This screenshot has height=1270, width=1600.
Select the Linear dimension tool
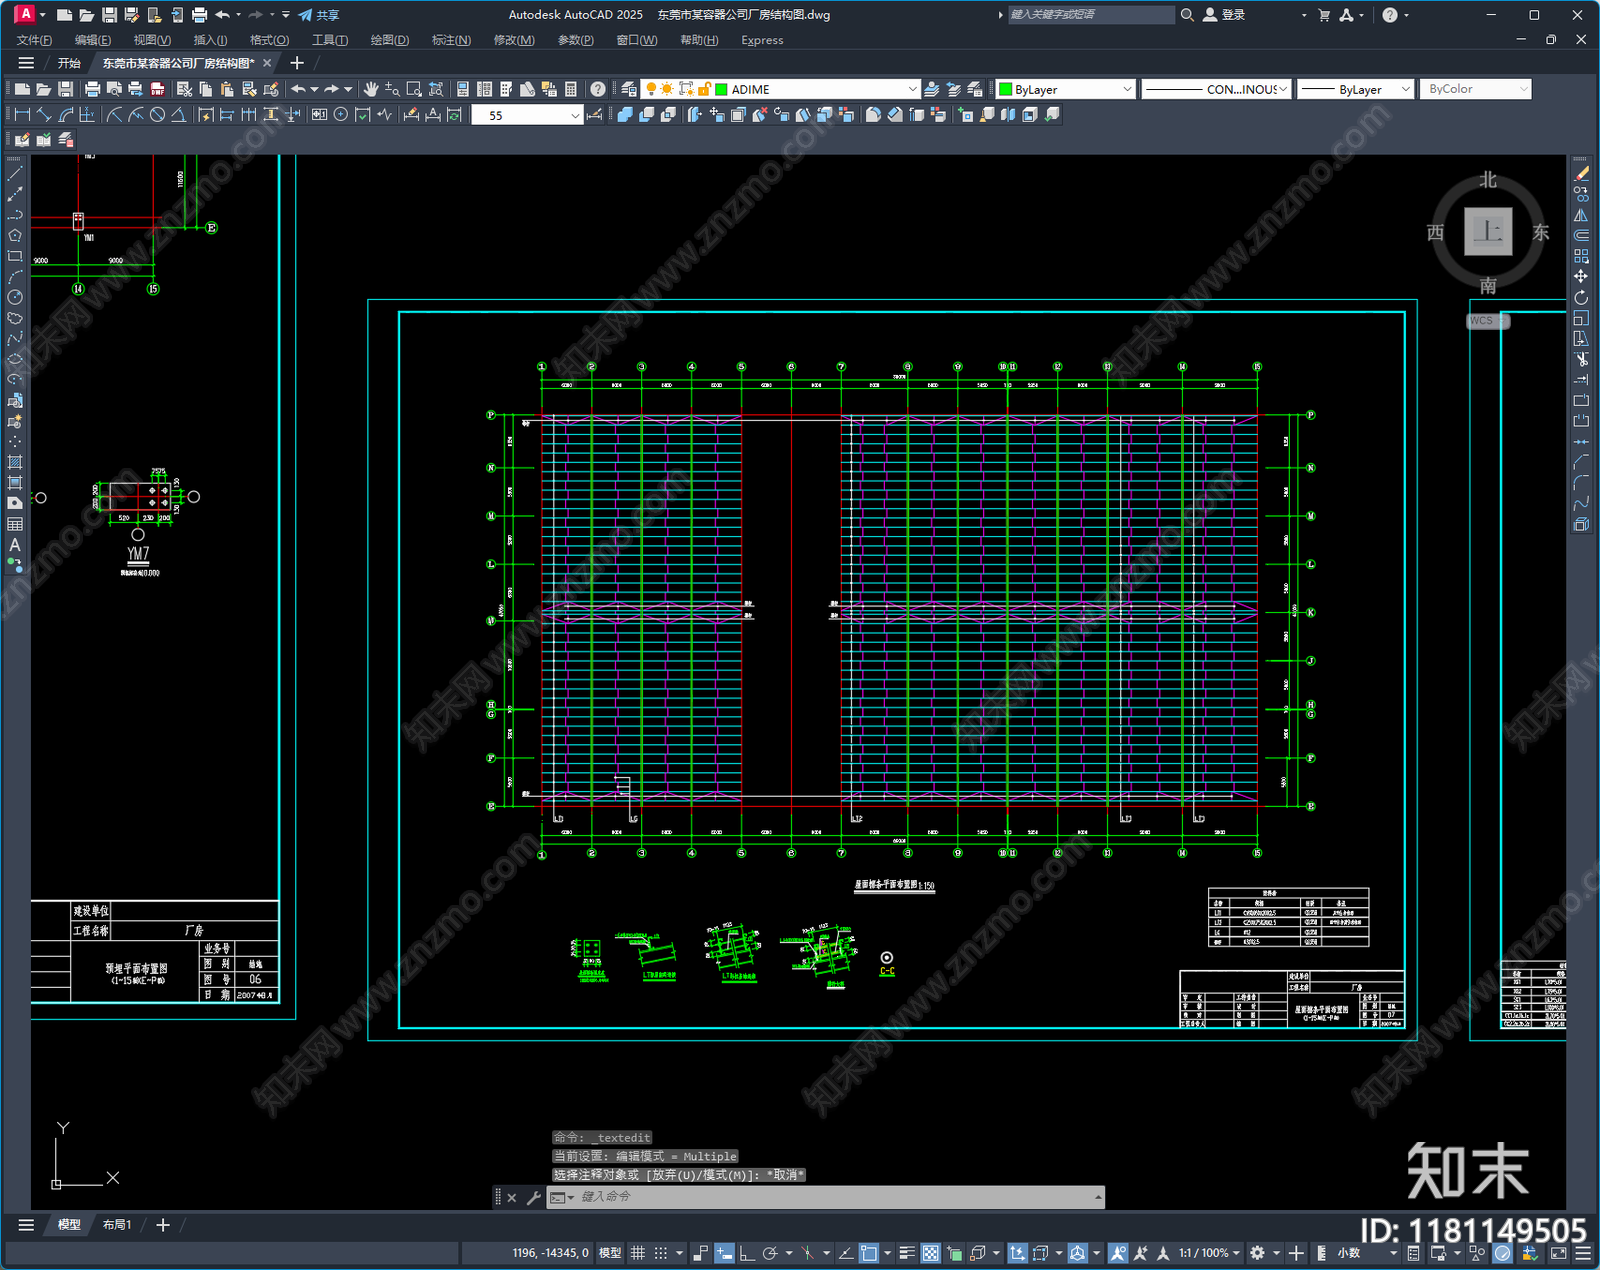[22, 115]
